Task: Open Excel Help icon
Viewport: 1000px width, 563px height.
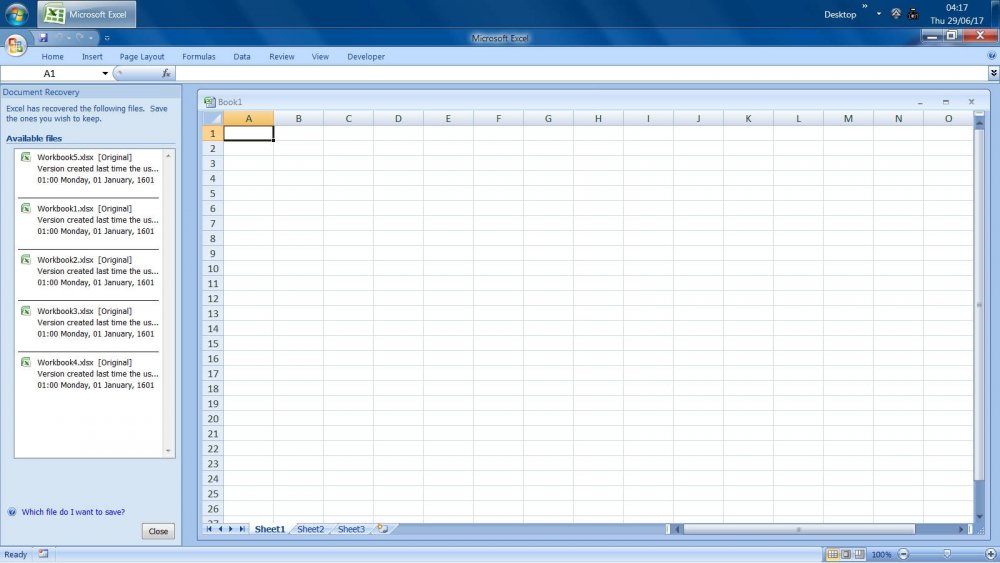Action: 992,56
